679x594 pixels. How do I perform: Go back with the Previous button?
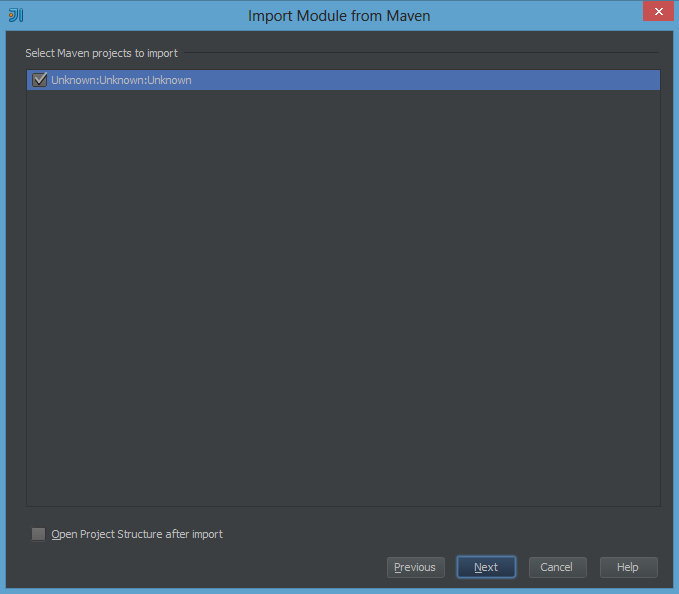416,567
